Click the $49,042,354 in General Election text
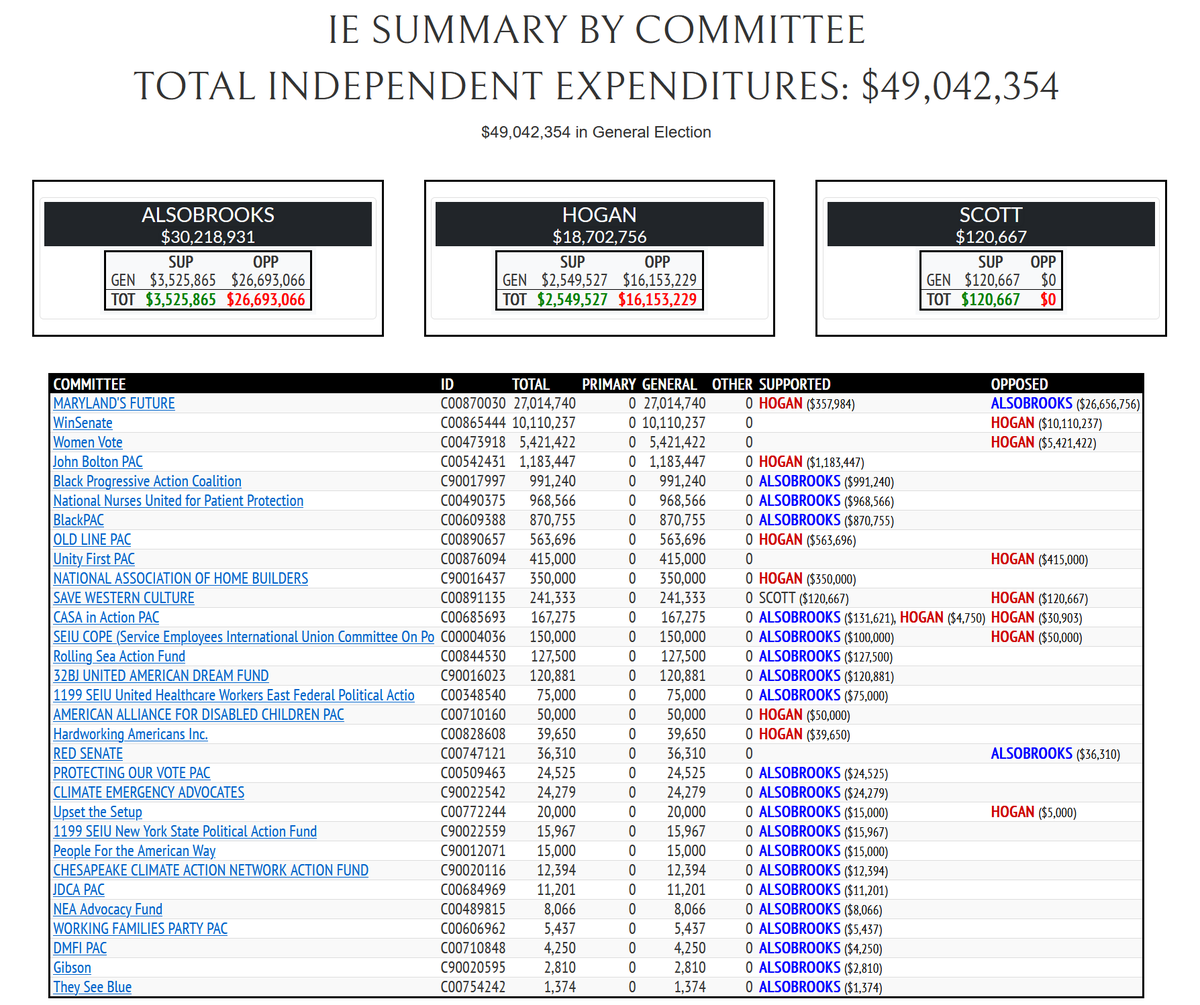 click(x=596, y=132)
